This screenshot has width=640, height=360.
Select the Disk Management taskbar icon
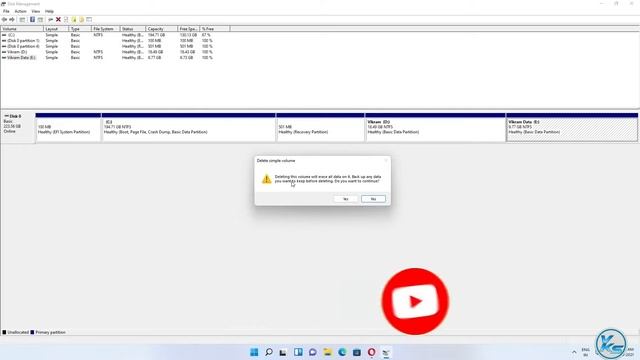click(386, 352)
